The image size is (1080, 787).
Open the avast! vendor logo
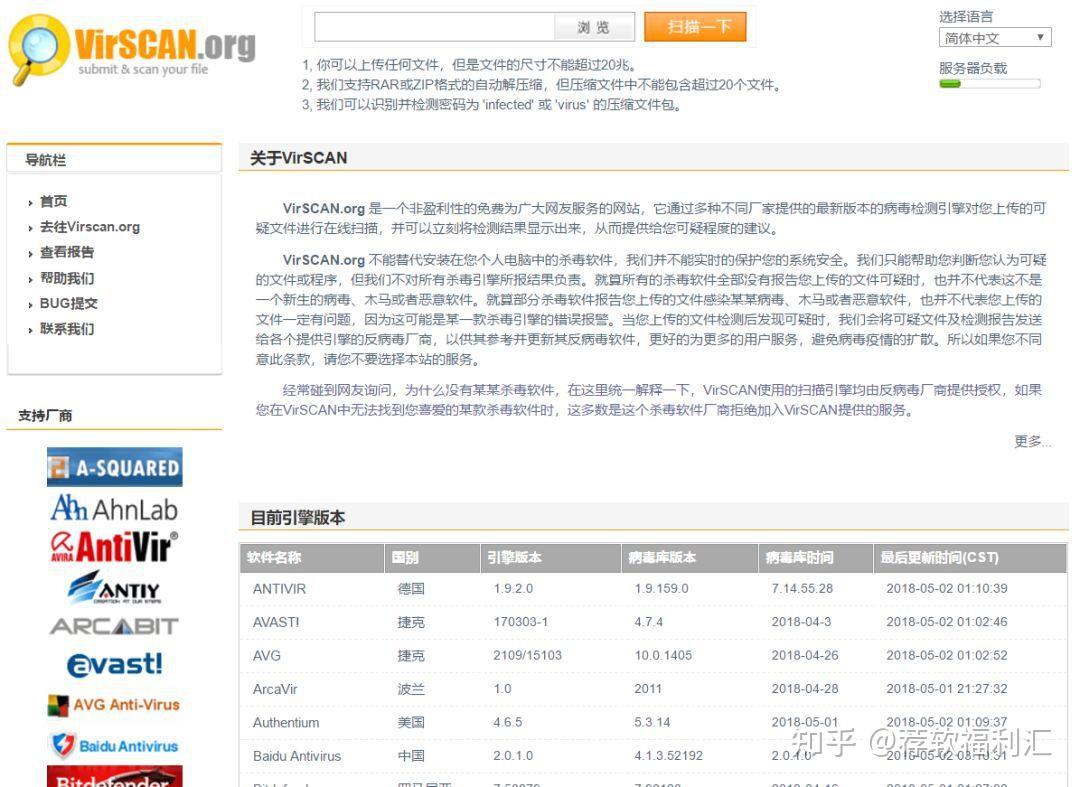click(x=114, y=664)
